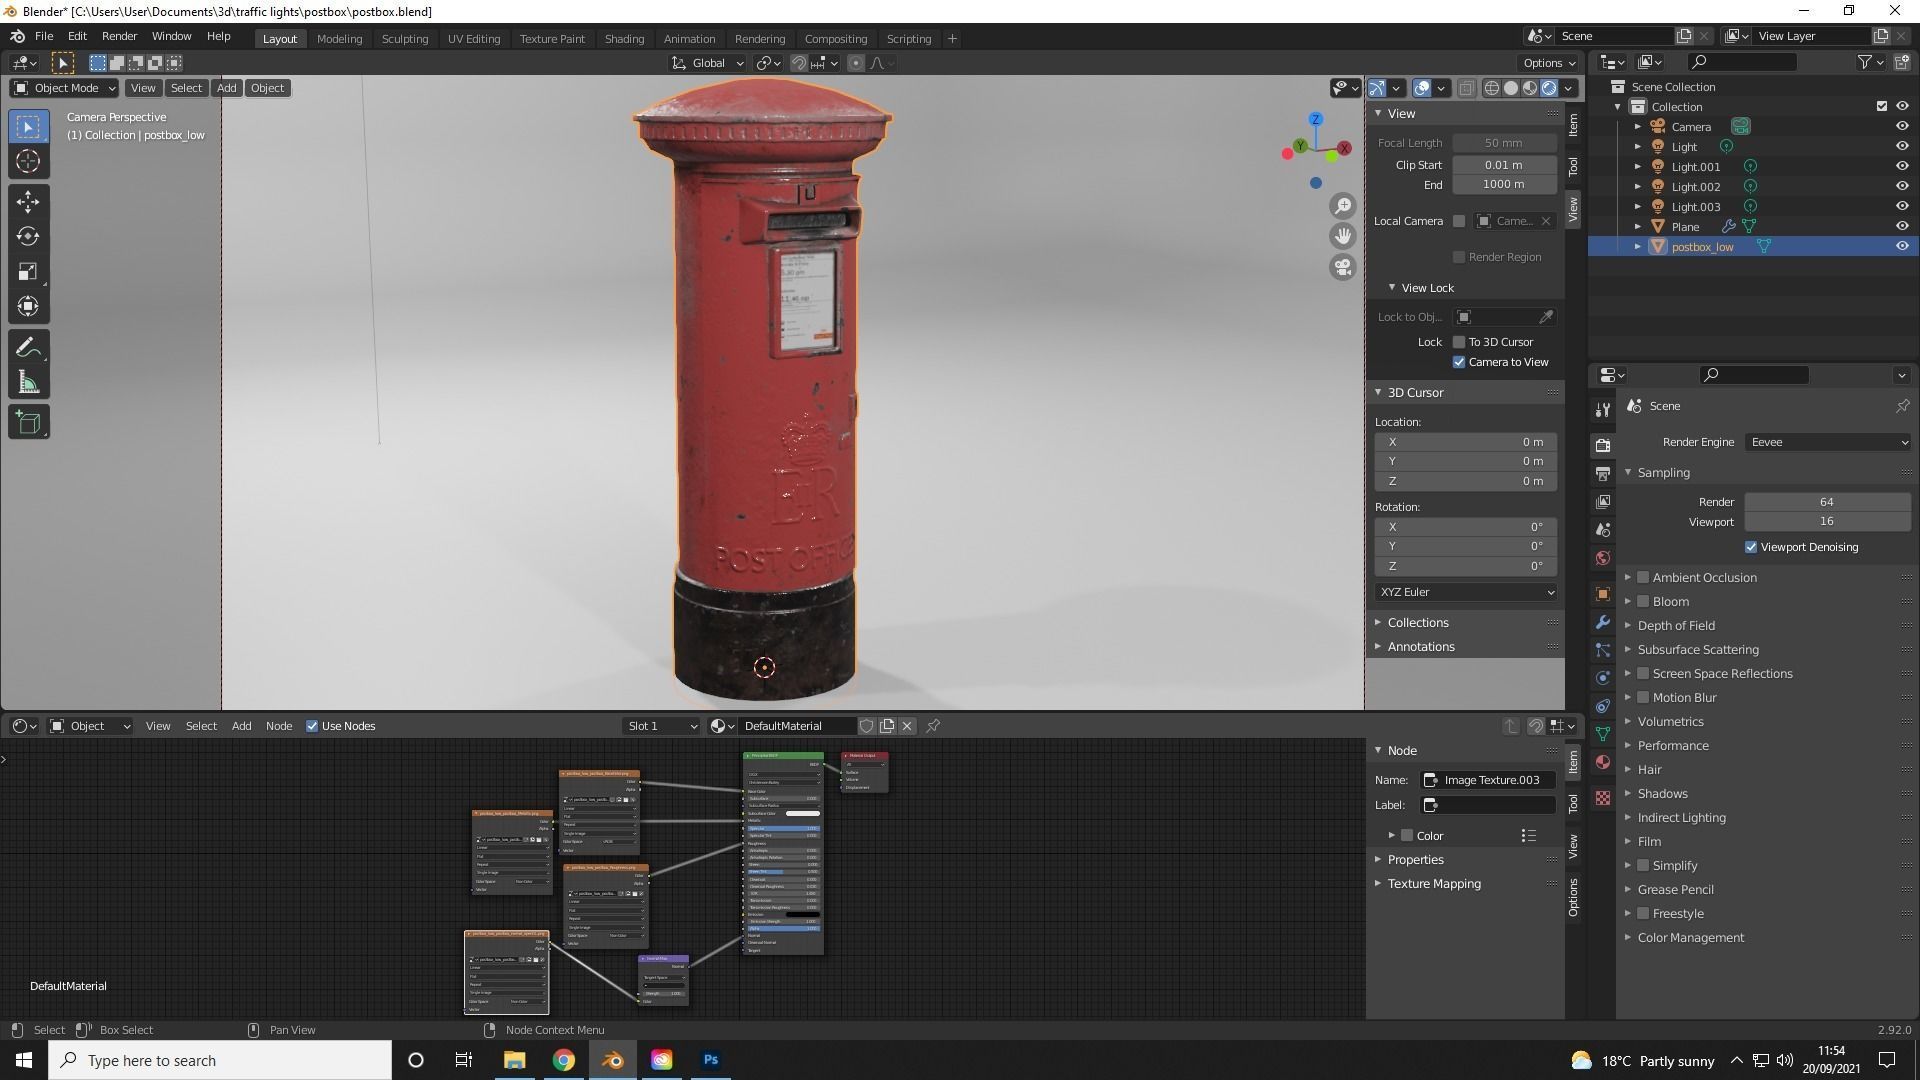Toggle camera view icon in viewport
Screen dimensions: 1920x1080
click(1342, 267)
